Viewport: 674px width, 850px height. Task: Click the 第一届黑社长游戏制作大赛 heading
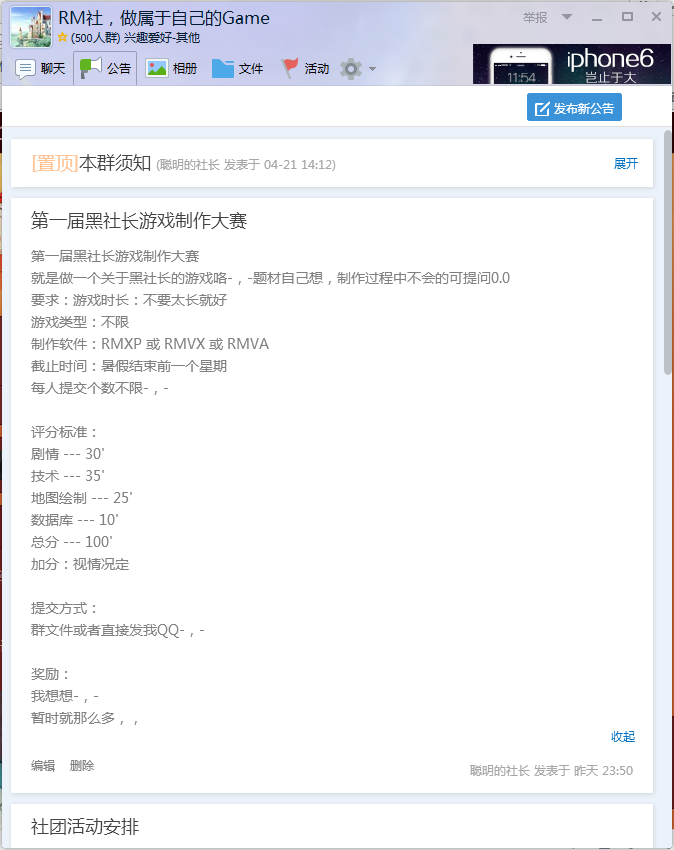[x=139, y=221]
